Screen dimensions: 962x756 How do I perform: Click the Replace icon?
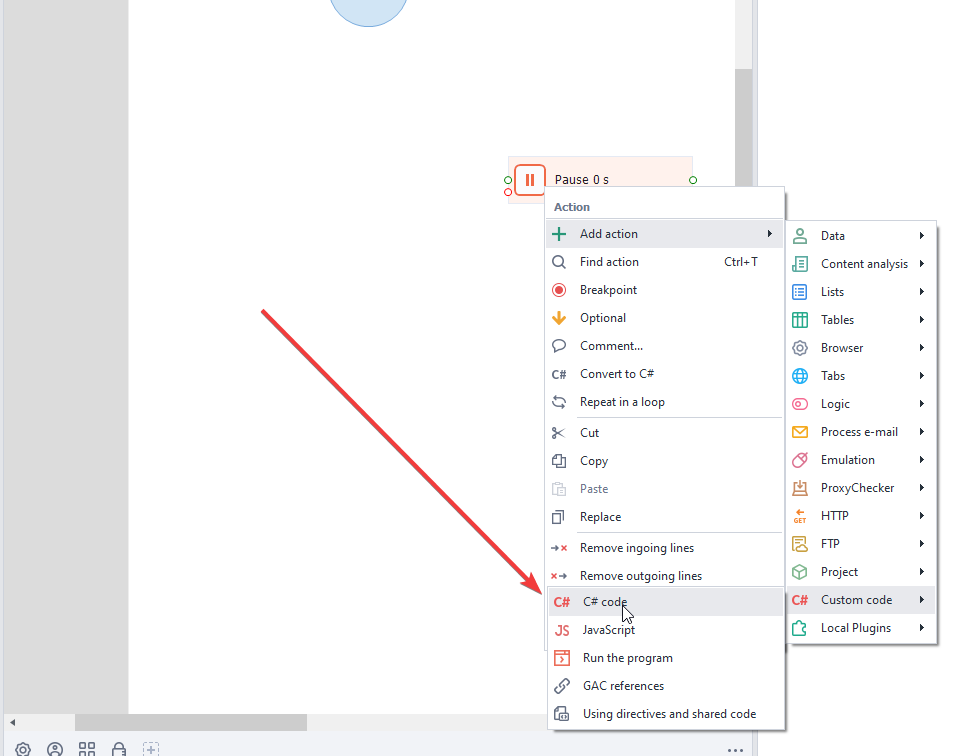[x=558, y=517]
